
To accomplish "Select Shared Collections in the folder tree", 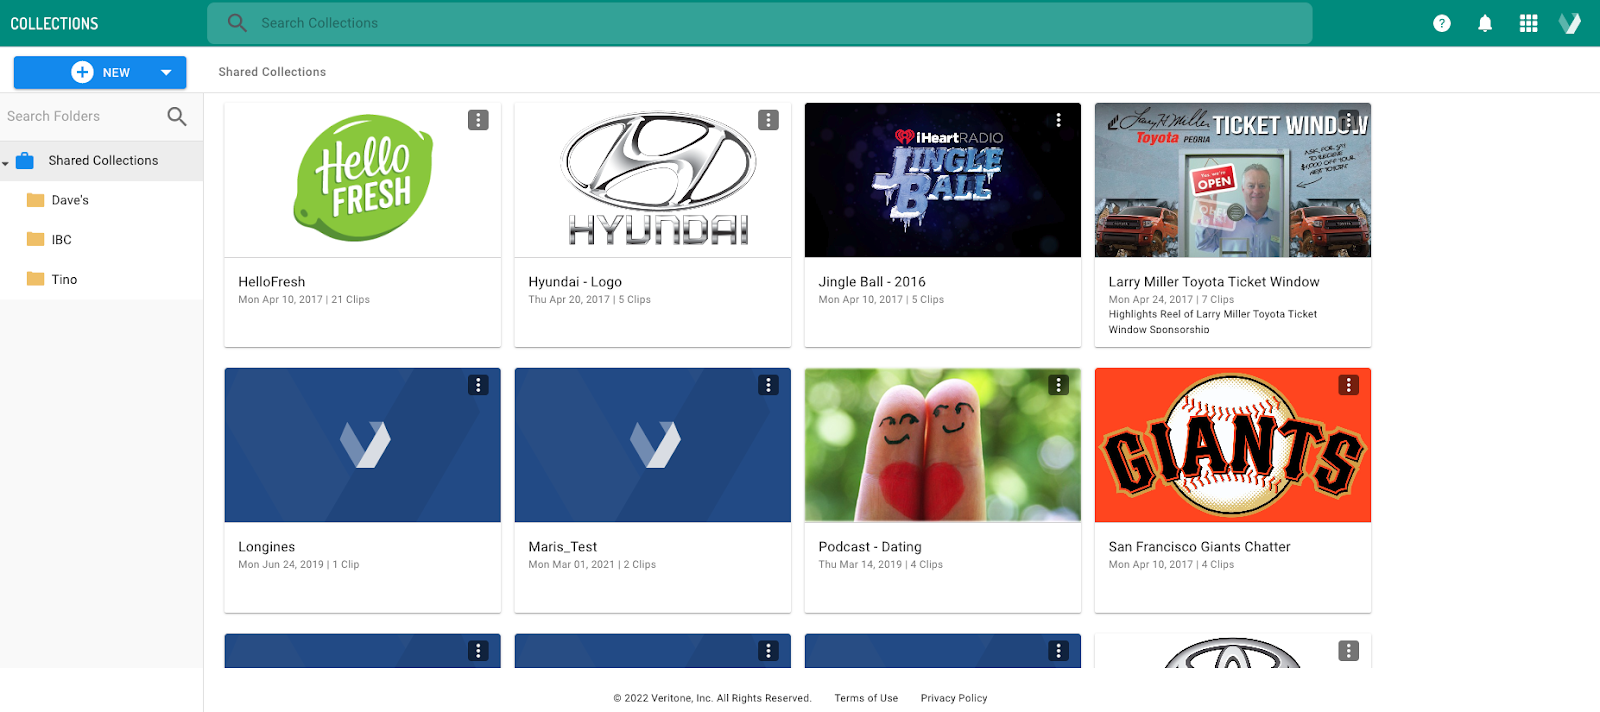I will 102,160.
